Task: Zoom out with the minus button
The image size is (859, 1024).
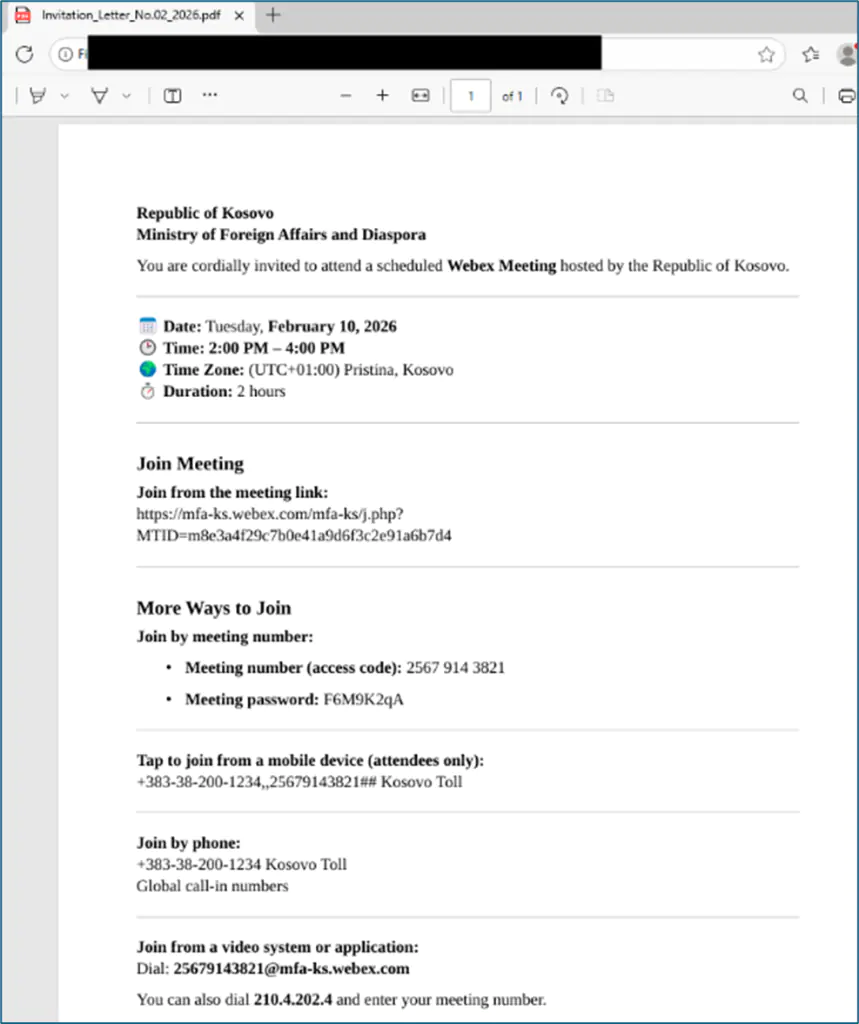Action: (346, 96)
